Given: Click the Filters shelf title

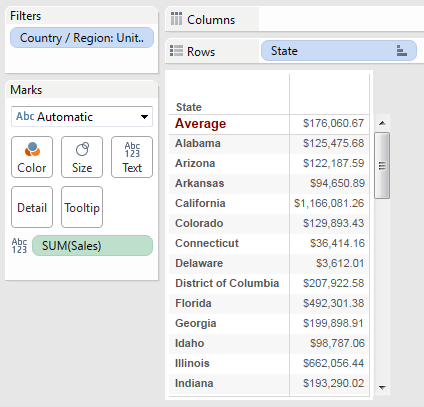Looking at the screenshot, I should click(25, 16).
